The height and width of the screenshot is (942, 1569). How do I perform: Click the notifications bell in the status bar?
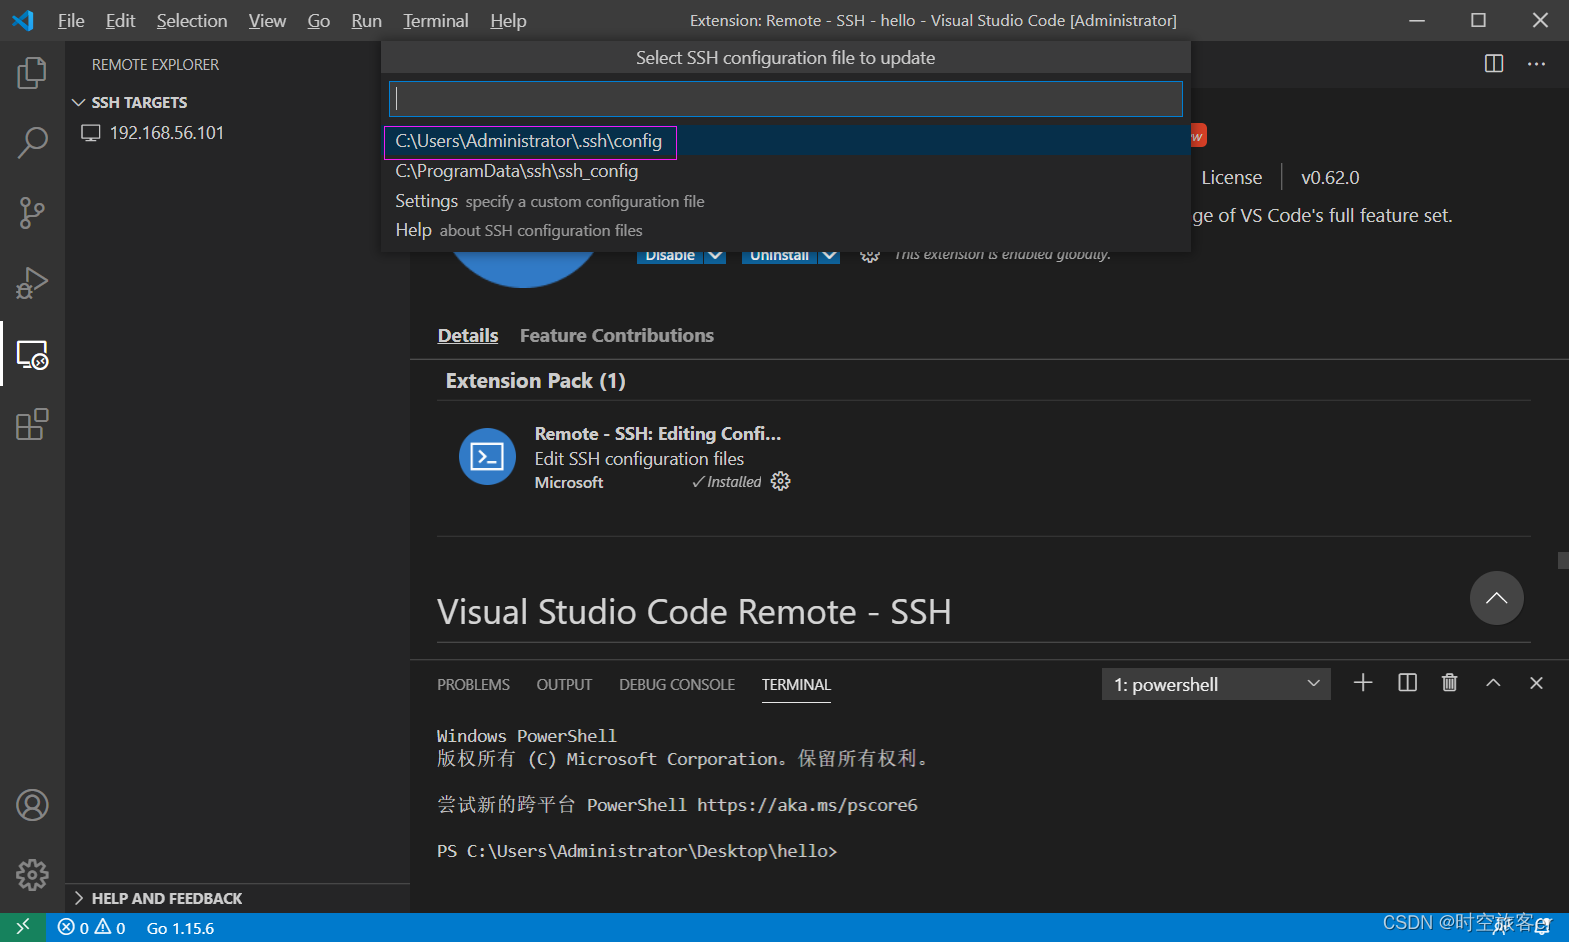1543,927
